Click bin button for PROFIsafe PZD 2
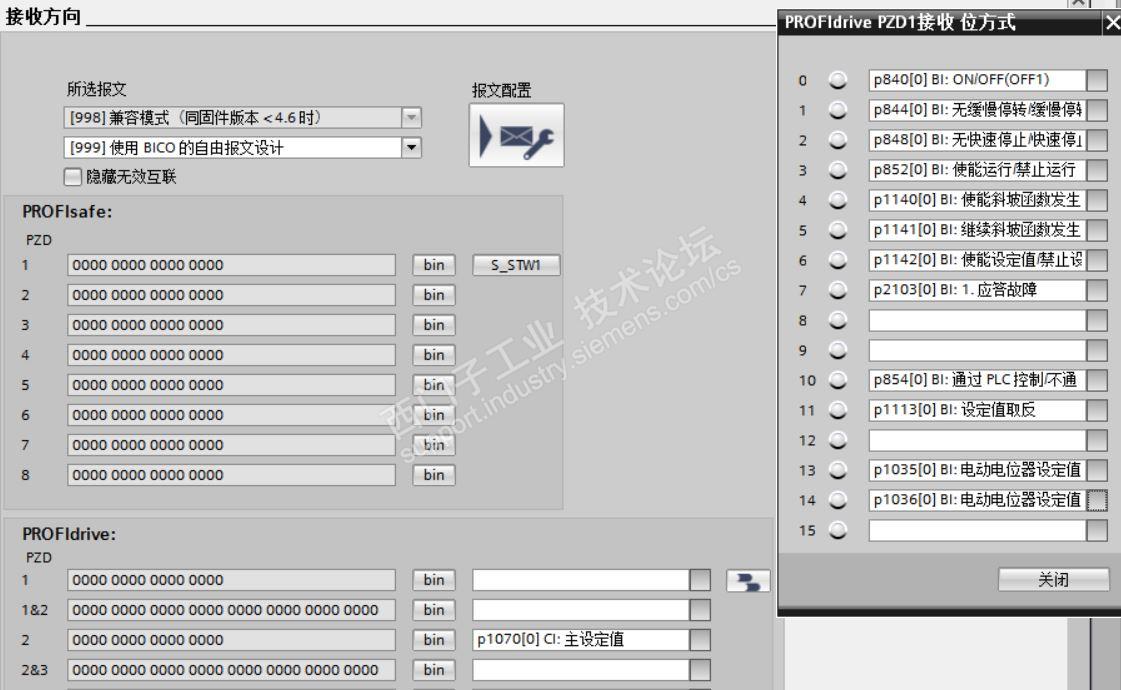This screenshot has width=1121, height=690. pyautogui.click(x=433, y=295)
